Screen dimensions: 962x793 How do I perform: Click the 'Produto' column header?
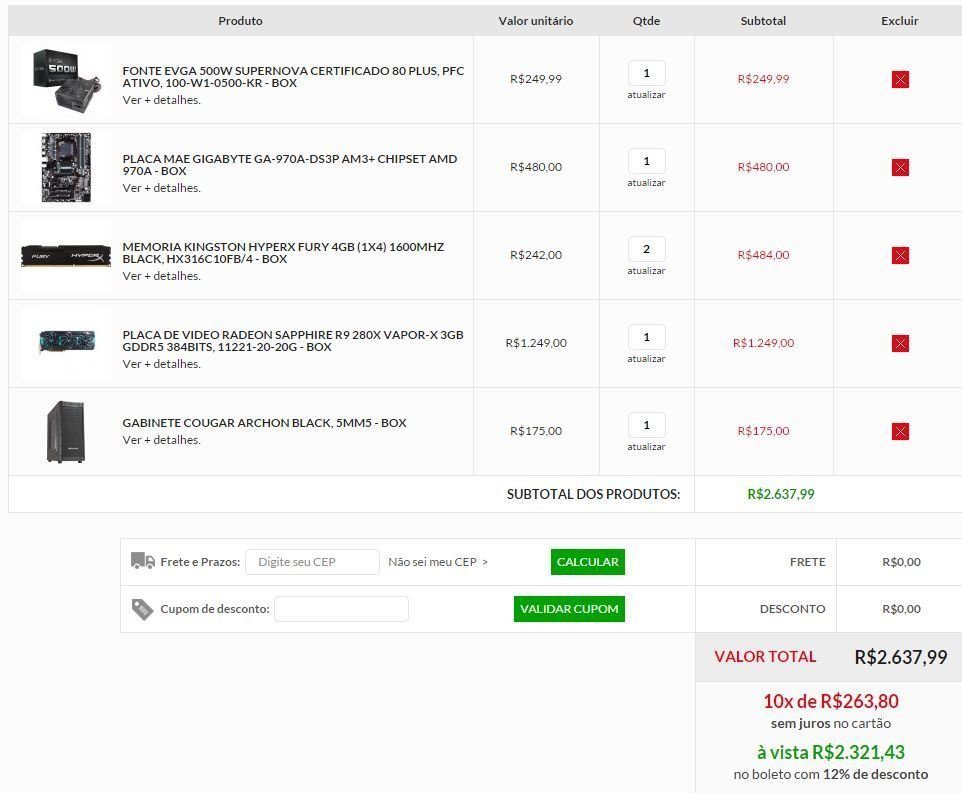point(240,21)
